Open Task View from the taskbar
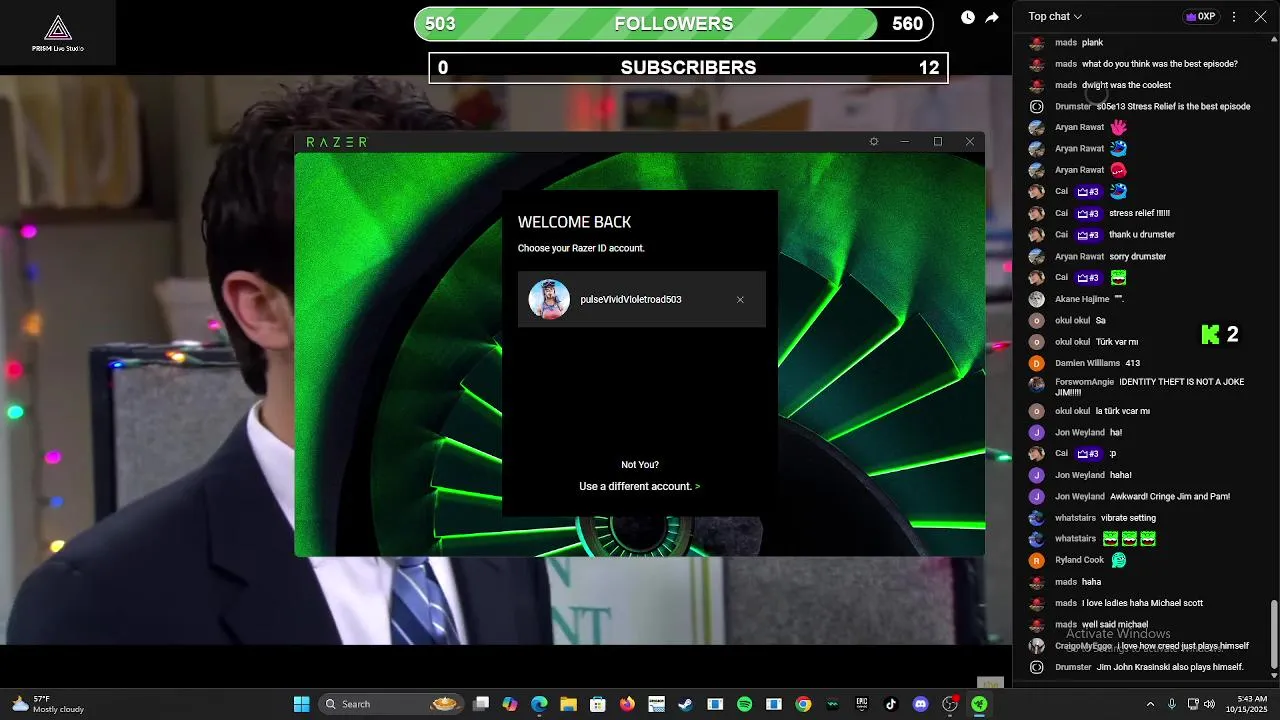 pos(481,704)
